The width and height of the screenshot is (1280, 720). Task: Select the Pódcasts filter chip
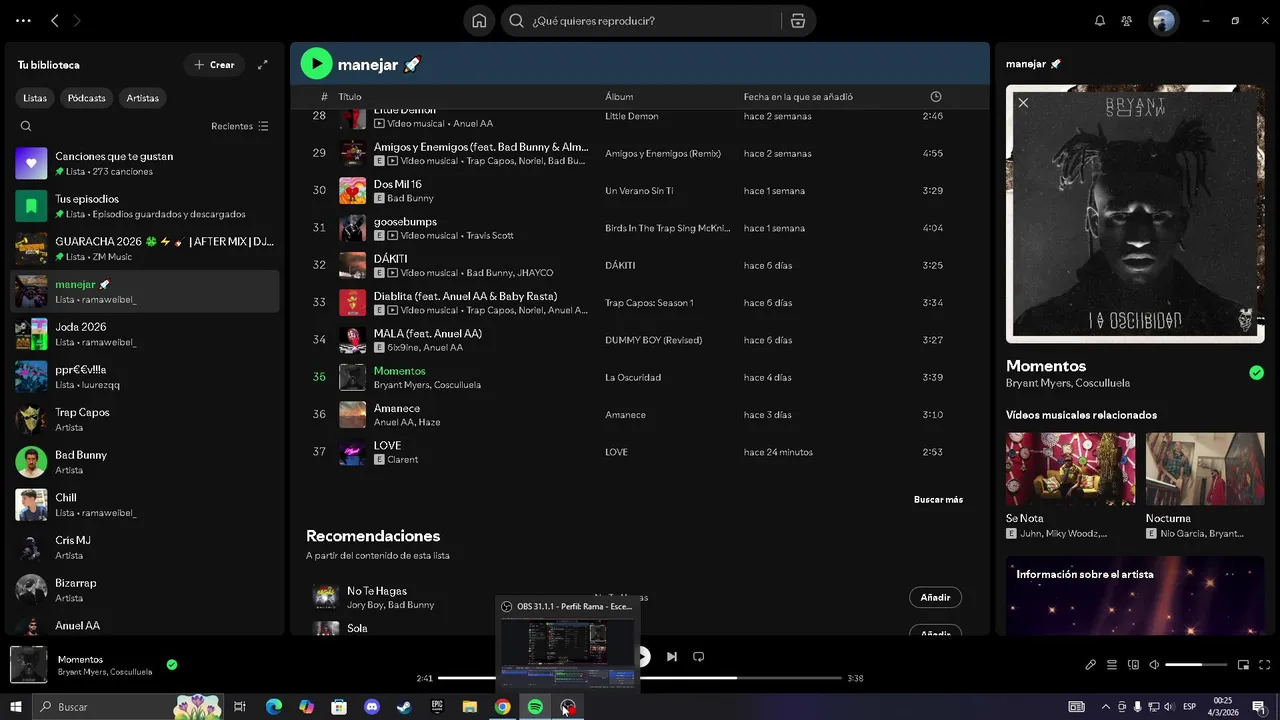(x=87, y=98)
